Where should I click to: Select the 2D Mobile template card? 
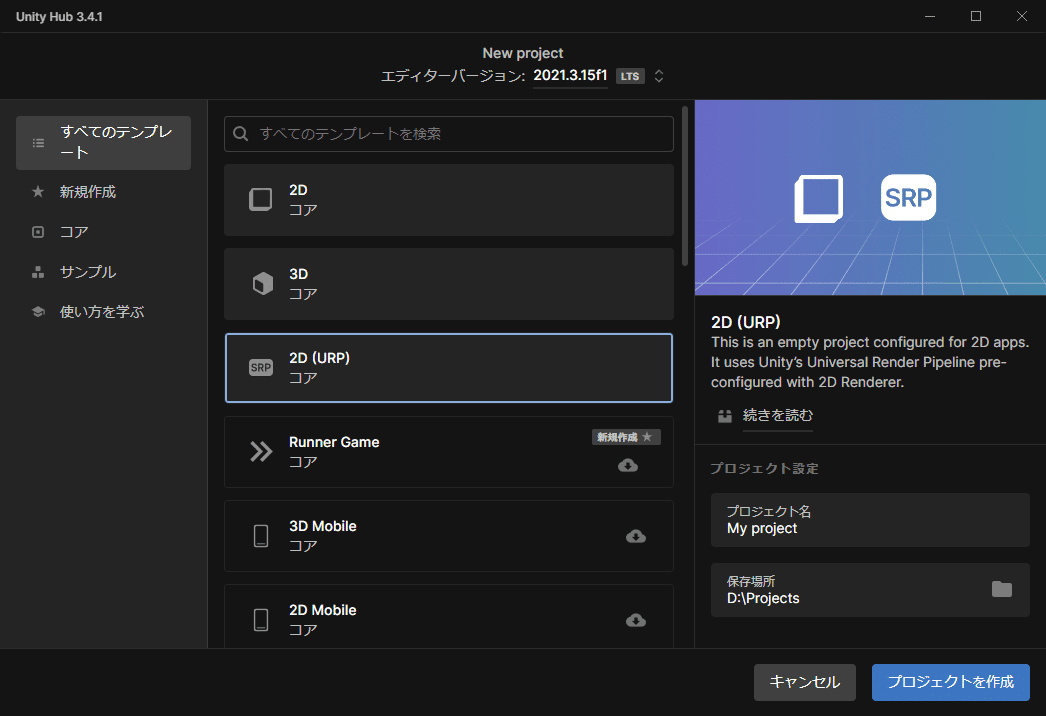point(449,617)
